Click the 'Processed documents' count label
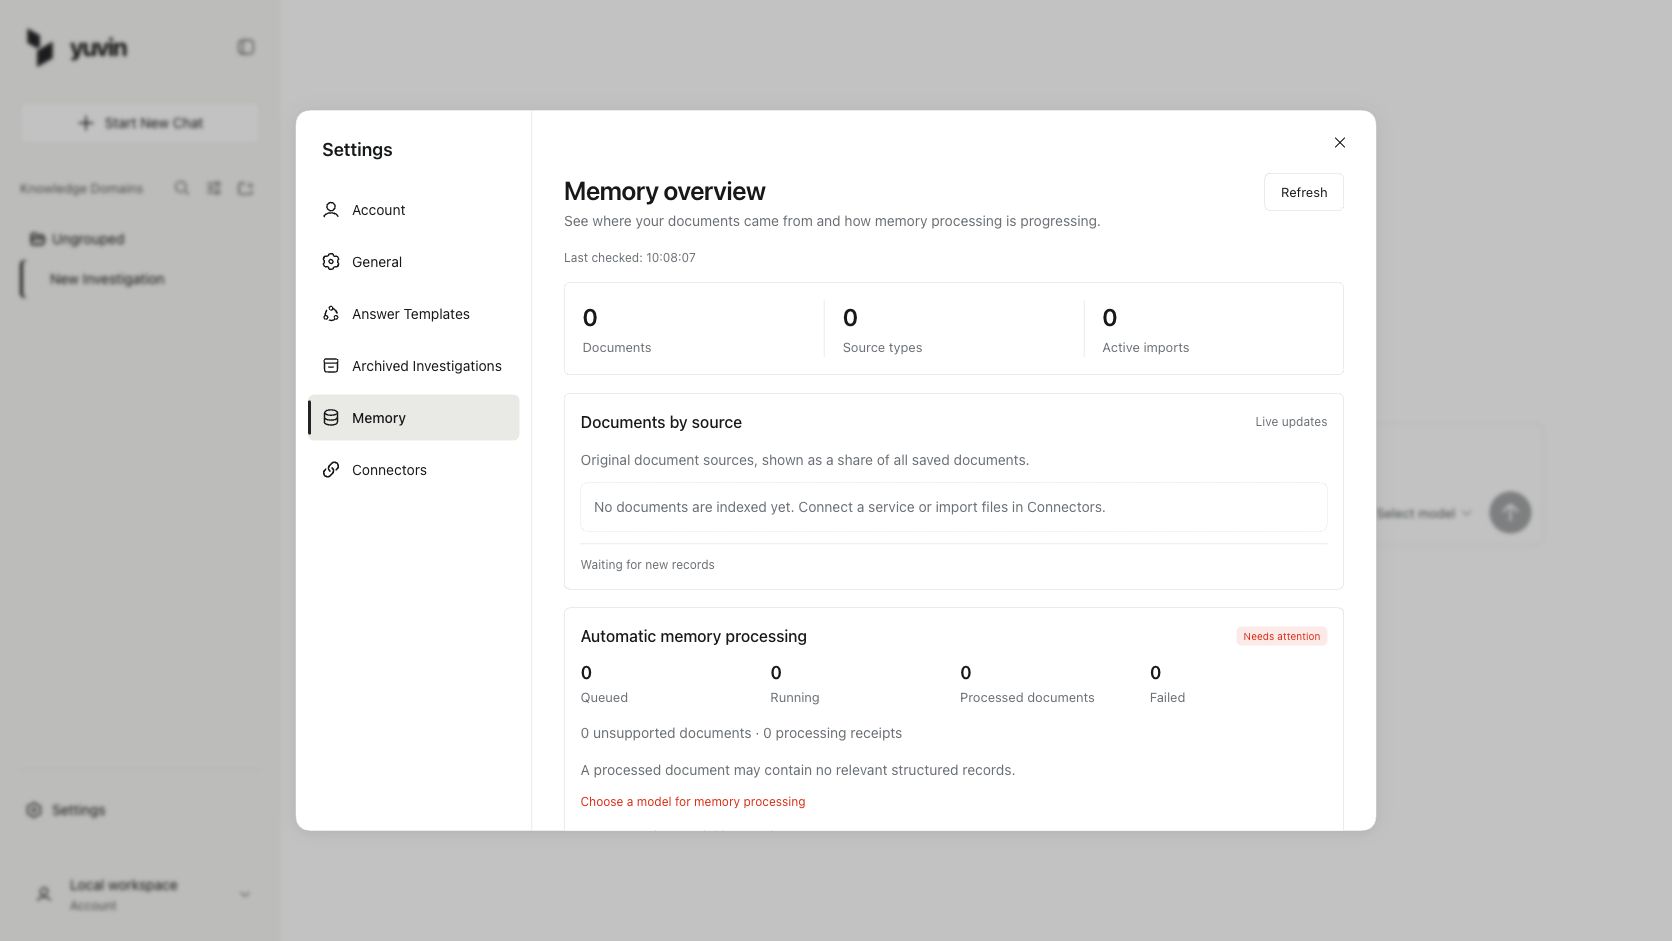The height and width of the screenshot is (941, 1672). [x=1027, y=698]
